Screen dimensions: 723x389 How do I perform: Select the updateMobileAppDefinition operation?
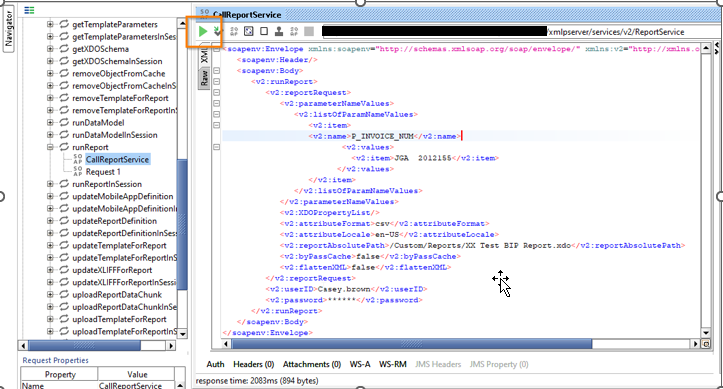[123, 196]
